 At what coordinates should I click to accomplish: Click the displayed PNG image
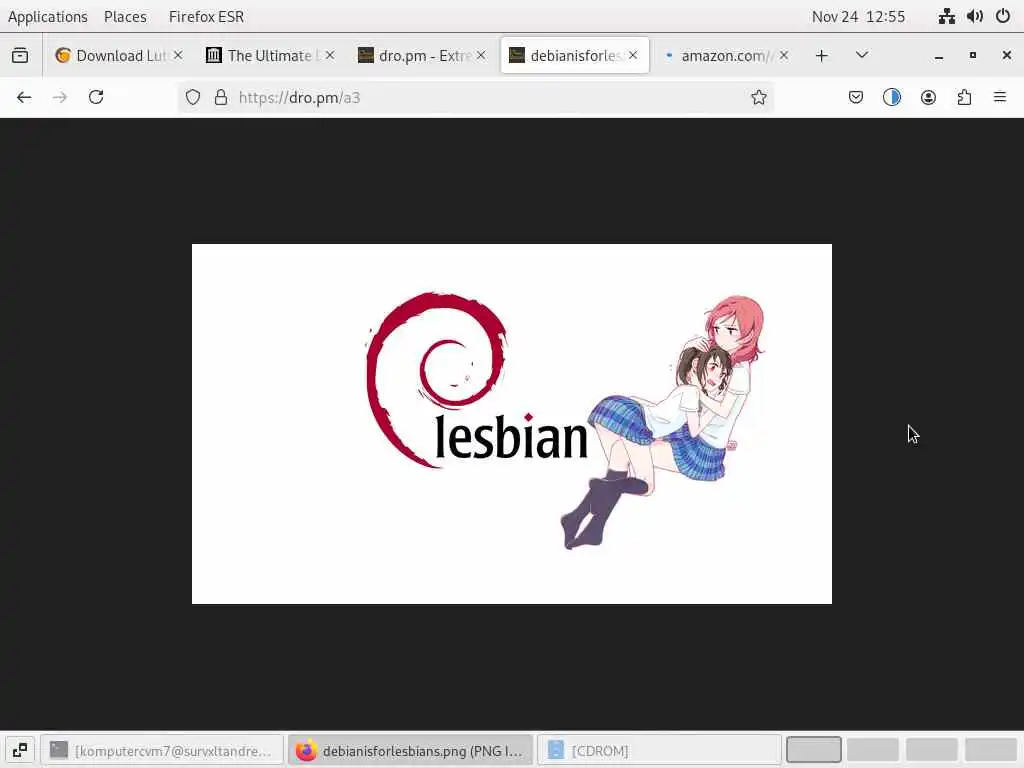tap(512, 424)
